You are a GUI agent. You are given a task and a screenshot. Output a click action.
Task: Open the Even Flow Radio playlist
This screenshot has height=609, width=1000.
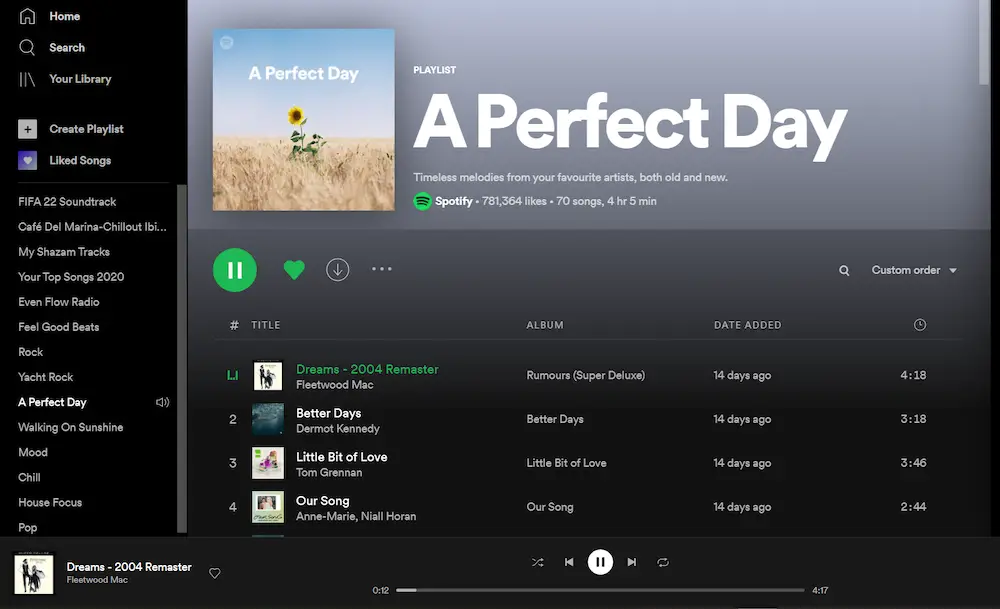tap(59, 302)
